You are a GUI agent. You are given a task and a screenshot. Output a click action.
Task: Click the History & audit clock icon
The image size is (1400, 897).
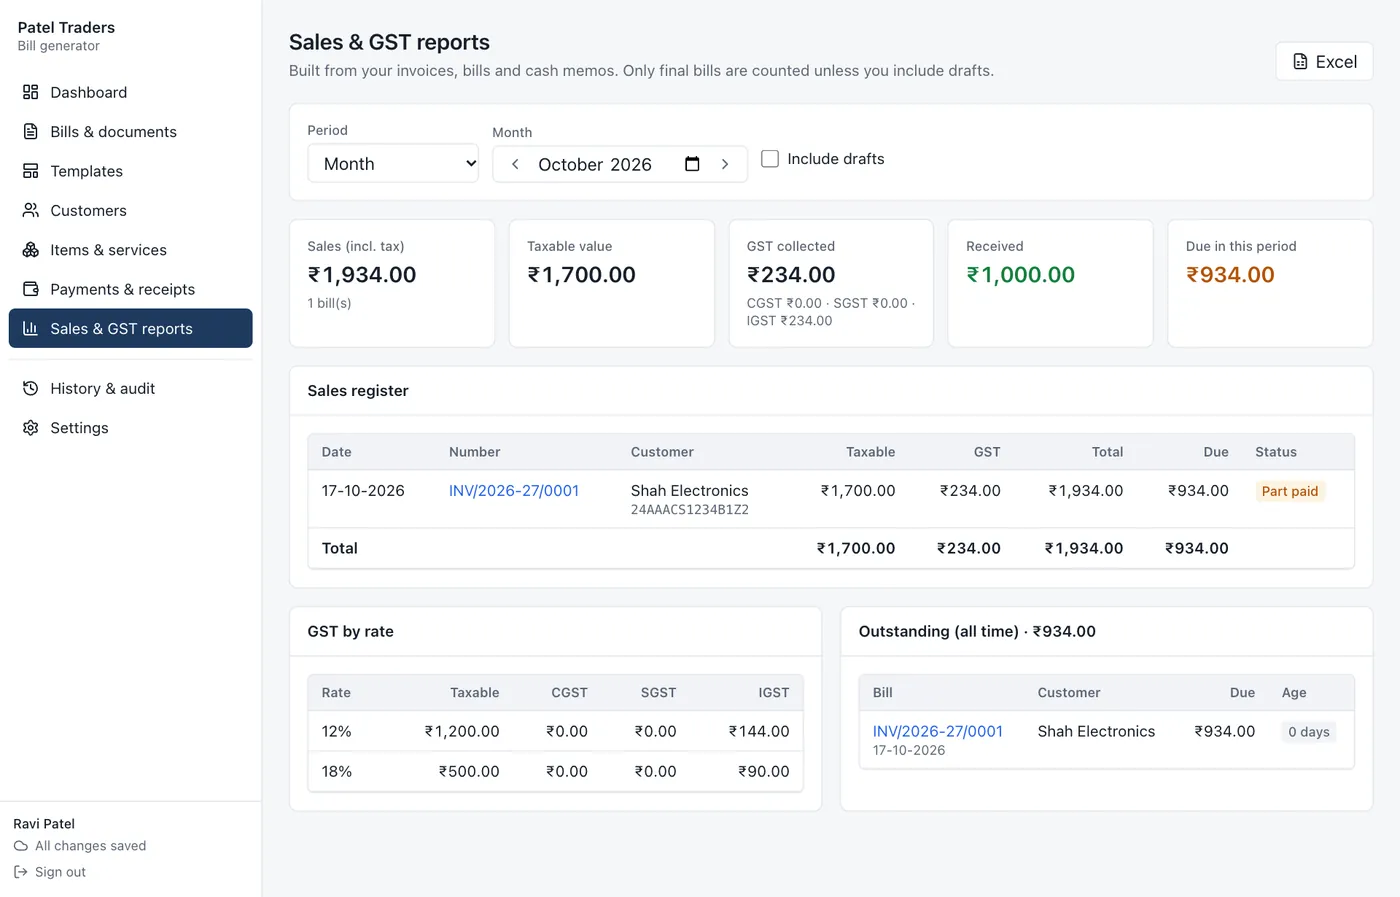(x=31, y=388)
